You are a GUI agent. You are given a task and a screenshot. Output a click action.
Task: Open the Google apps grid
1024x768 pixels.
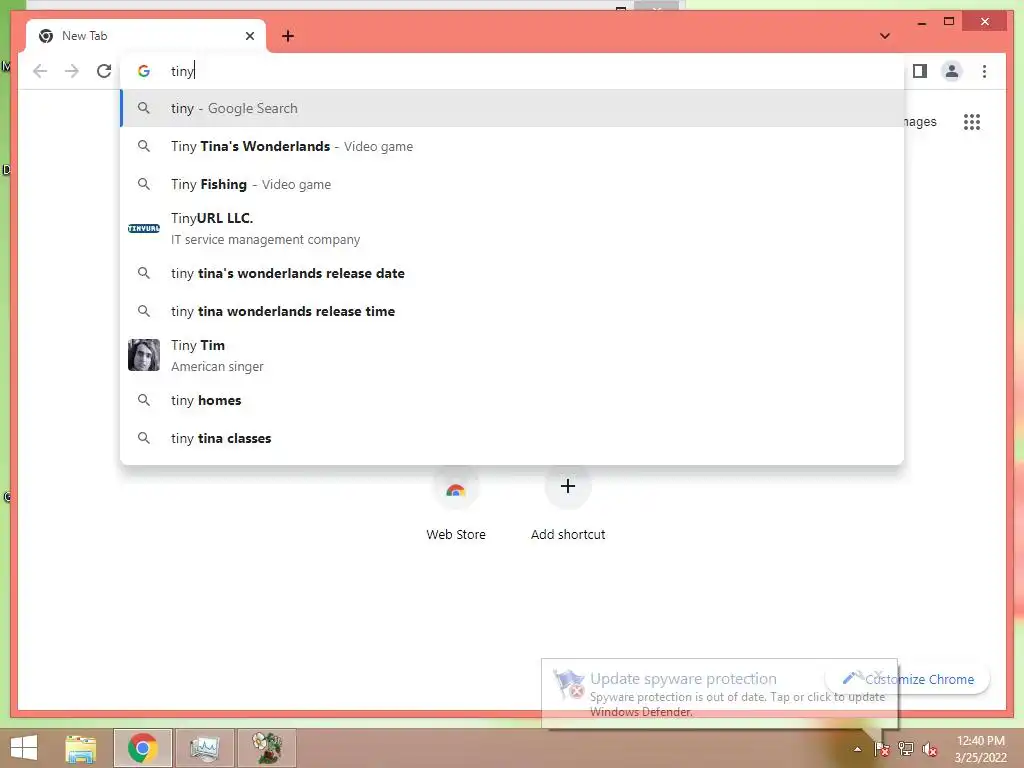[x=972, y=122]
